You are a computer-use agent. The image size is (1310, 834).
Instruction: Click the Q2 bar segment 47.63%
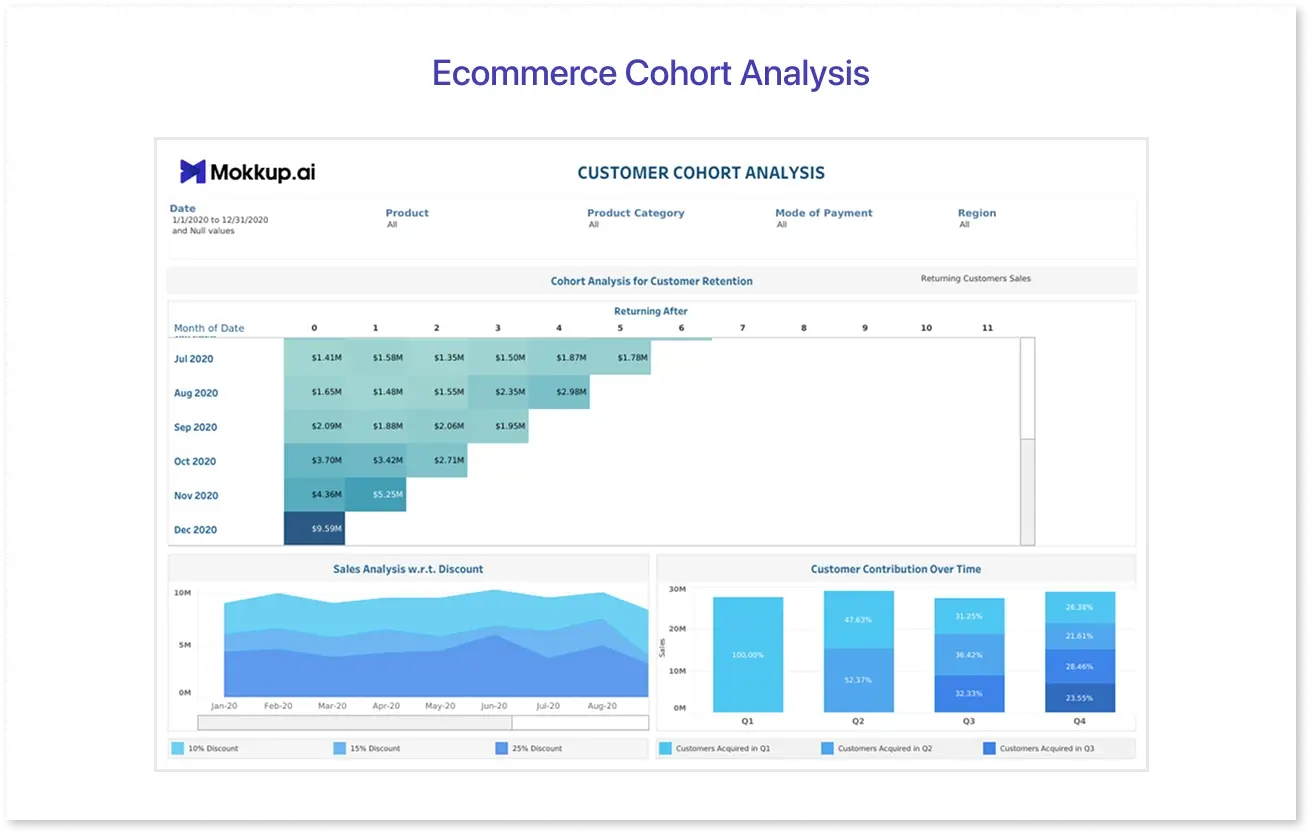(x=858, y=620)
